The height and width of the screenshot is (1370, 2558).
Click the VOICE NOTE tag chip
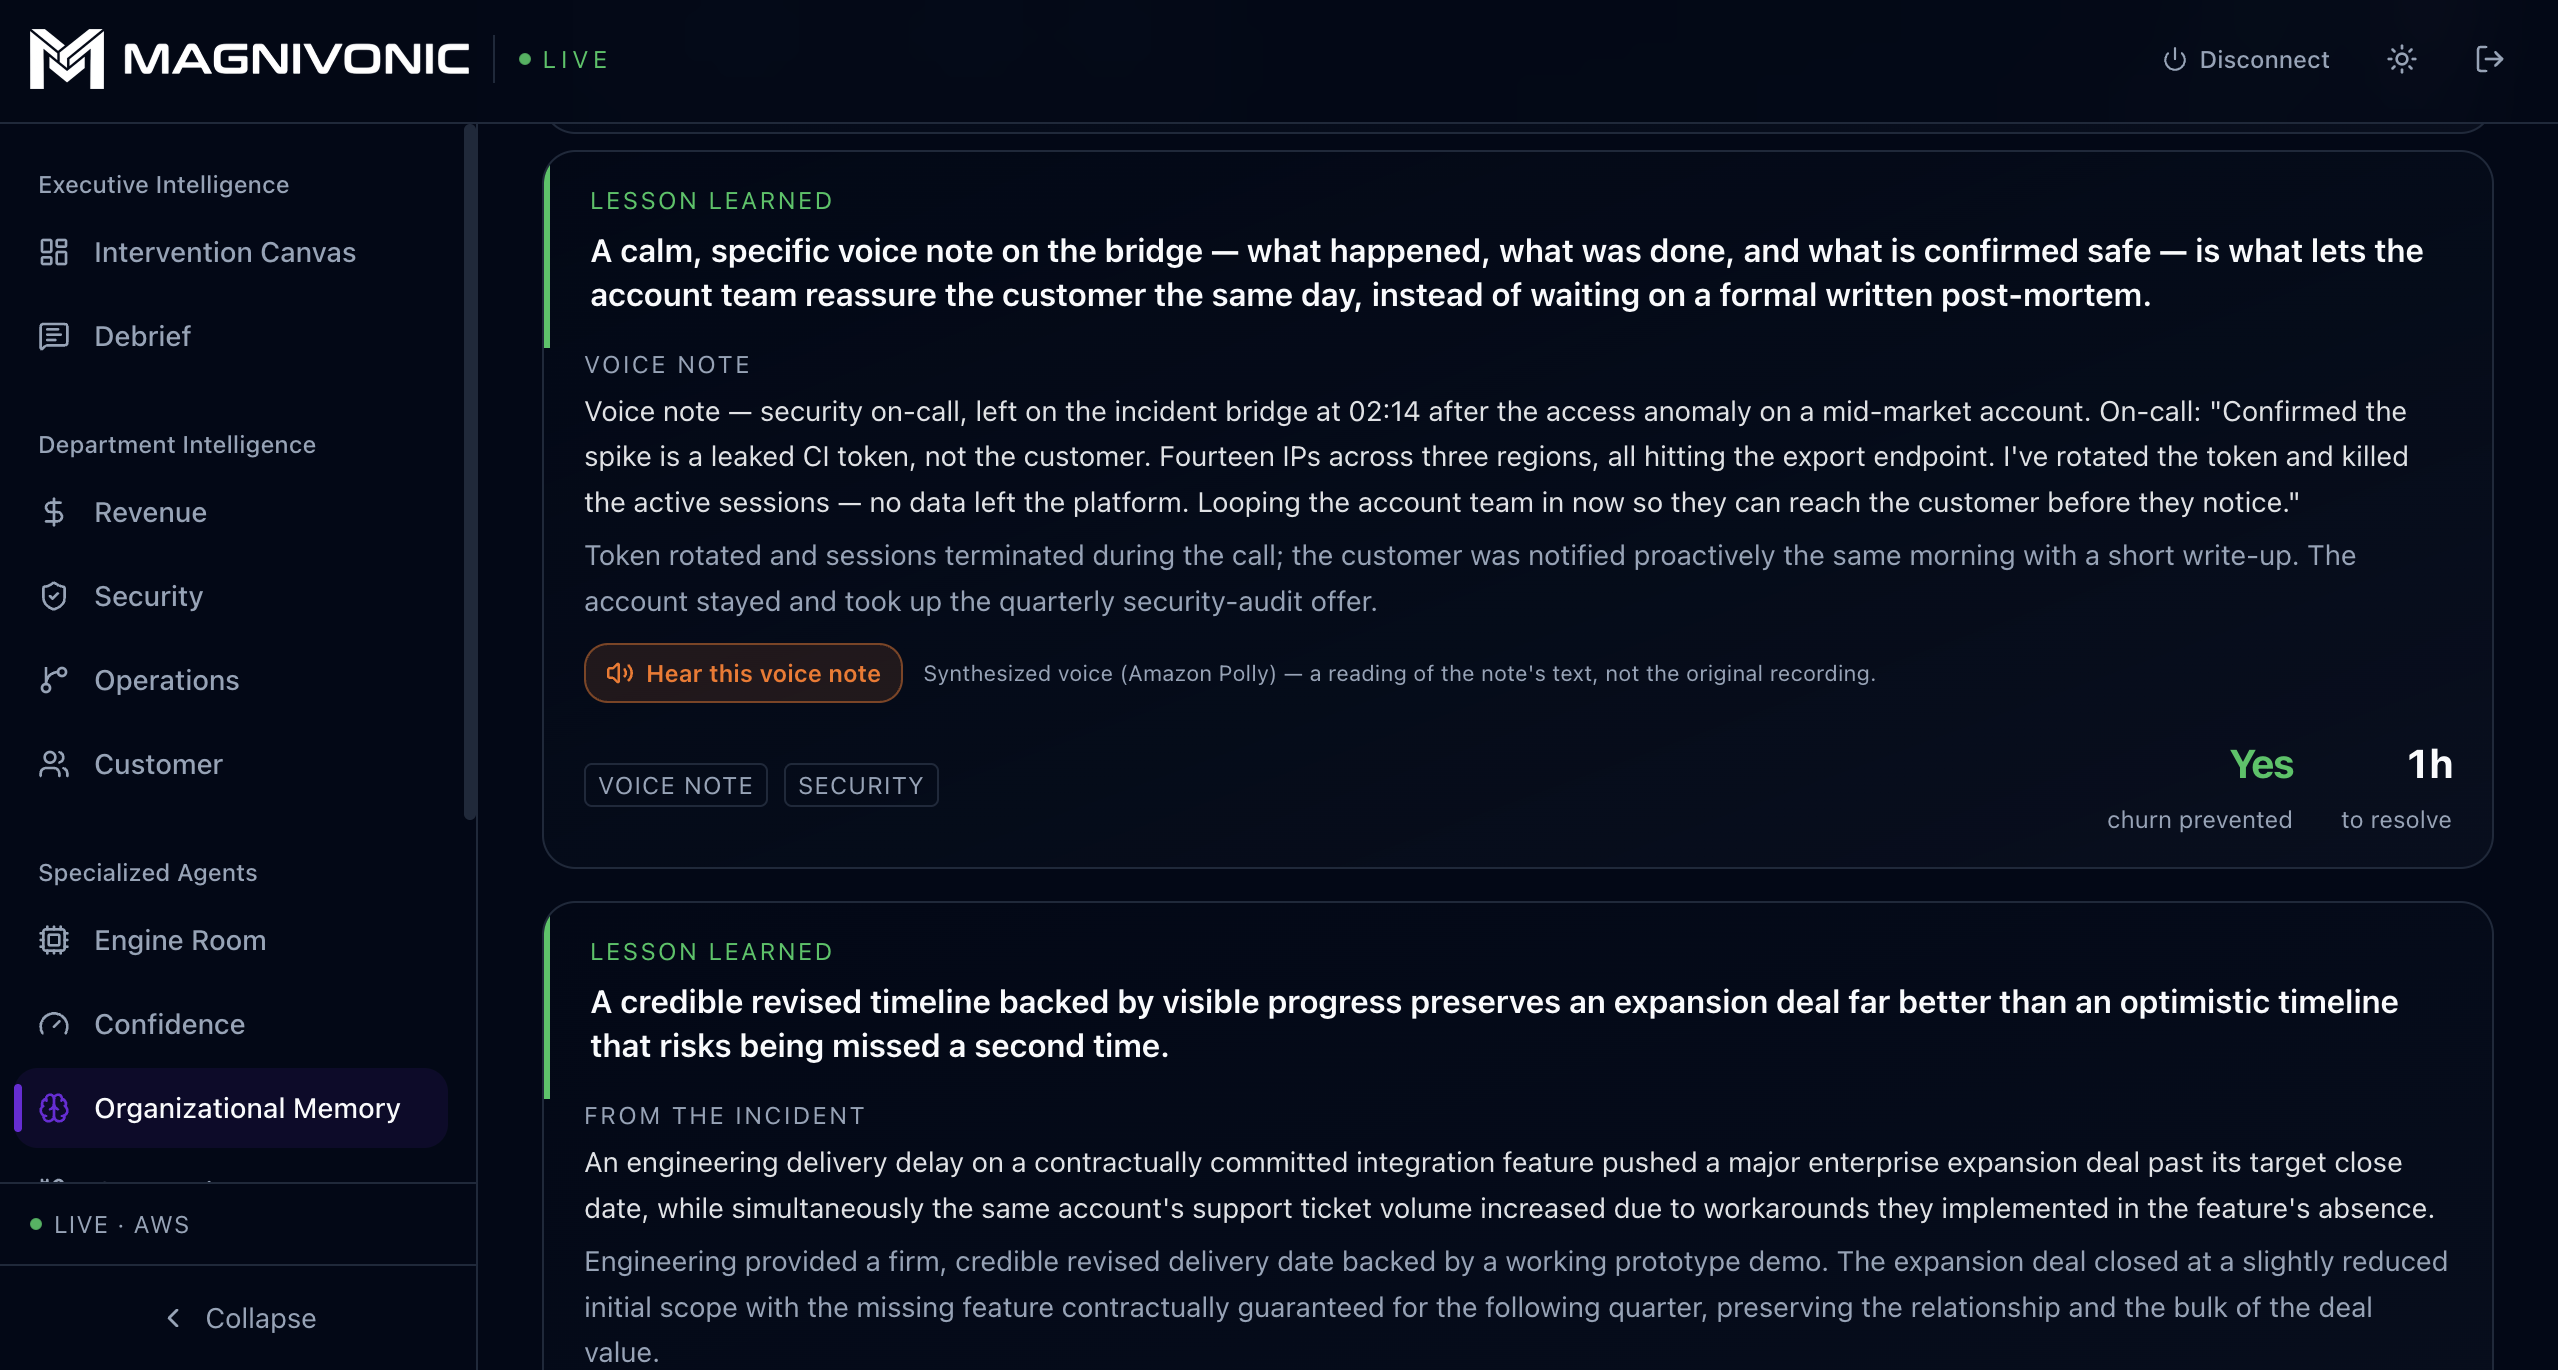click(675, 785)
